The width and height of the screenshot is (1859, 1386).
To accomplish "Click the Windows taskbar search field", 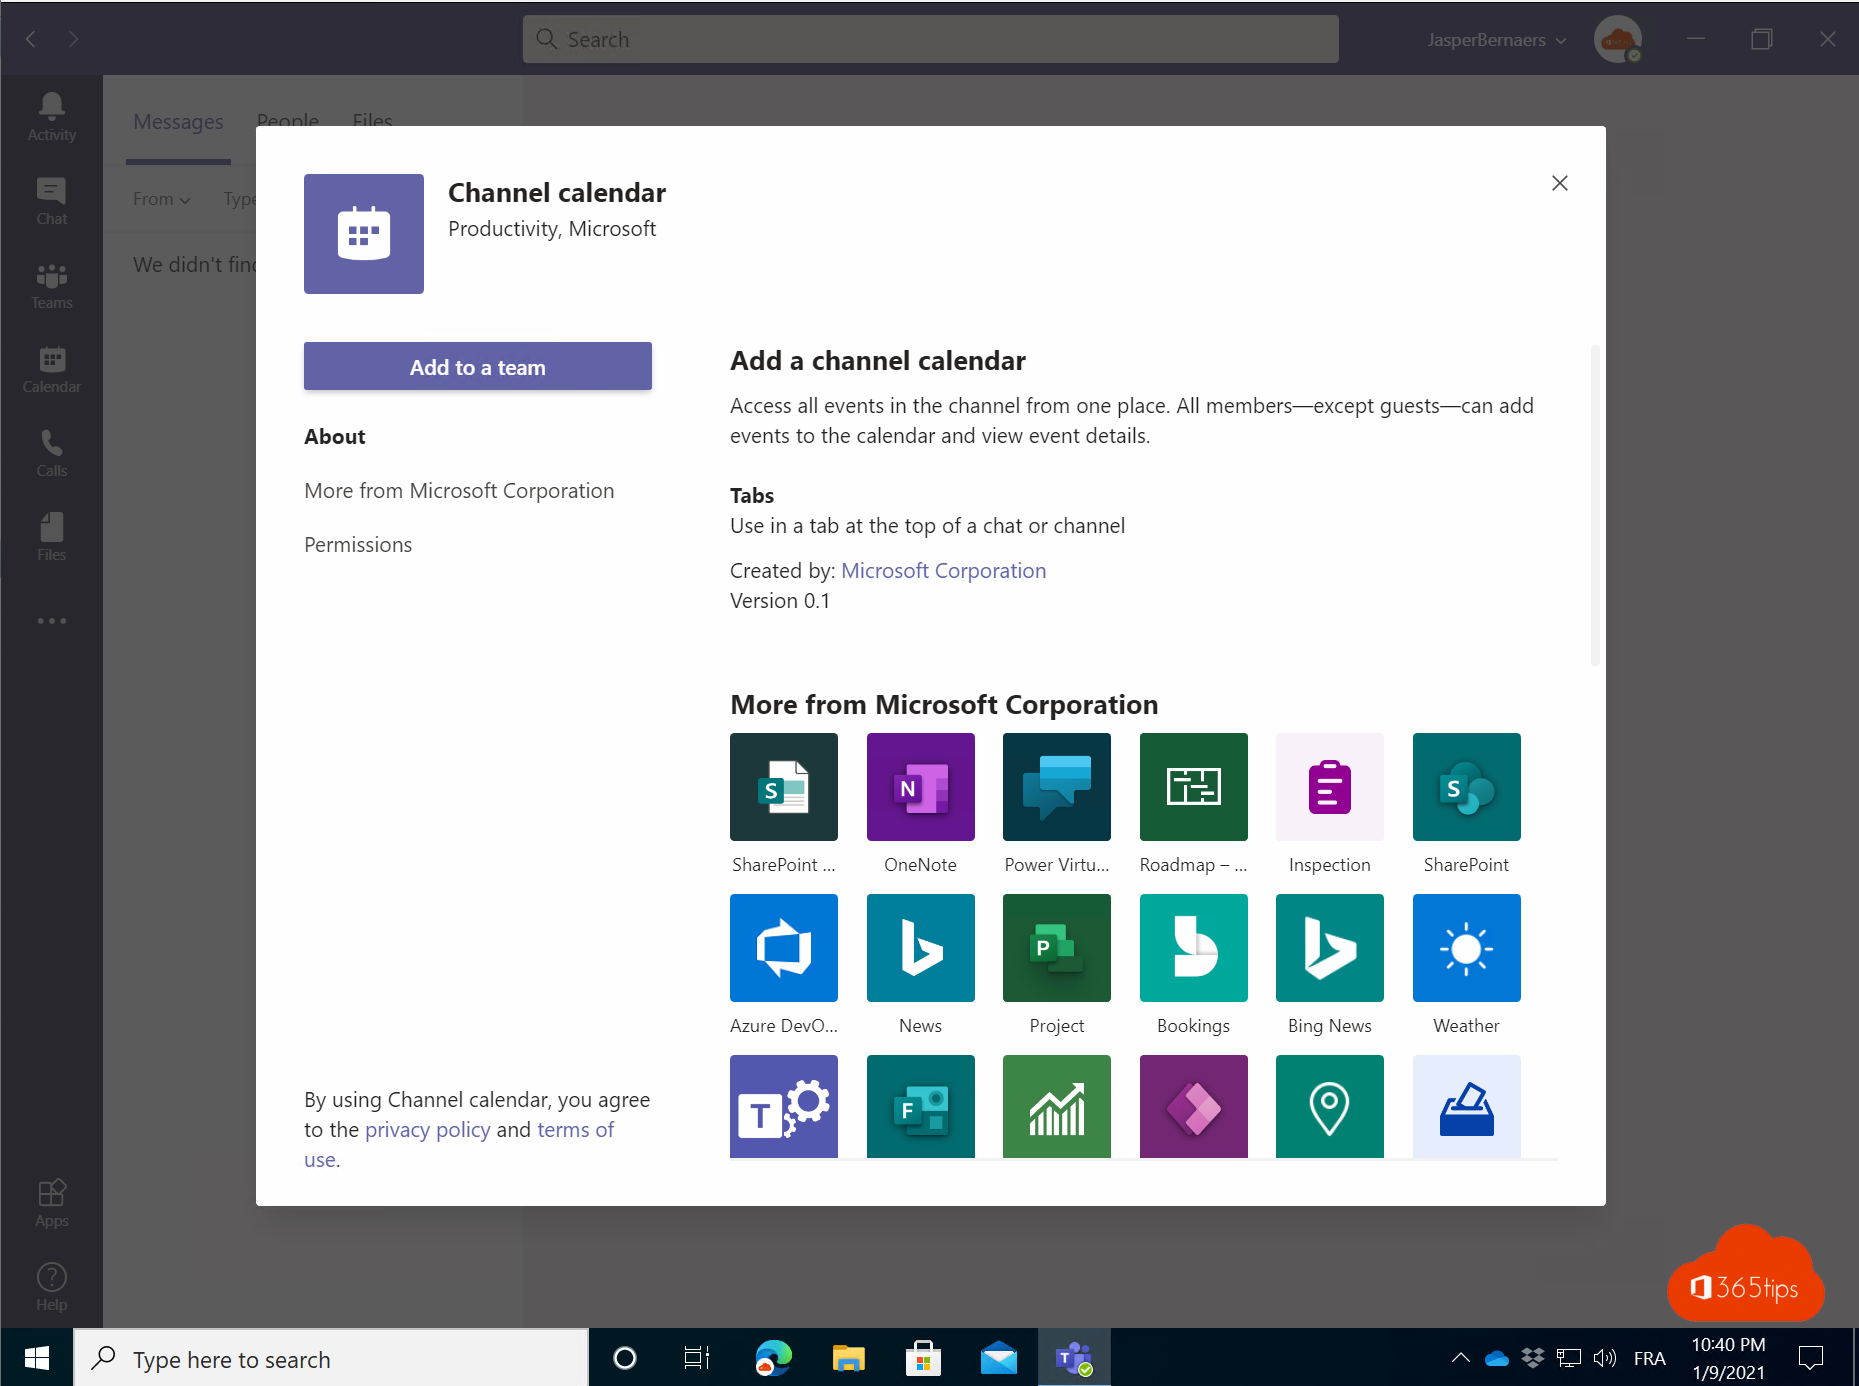I will coord(331,1357).
